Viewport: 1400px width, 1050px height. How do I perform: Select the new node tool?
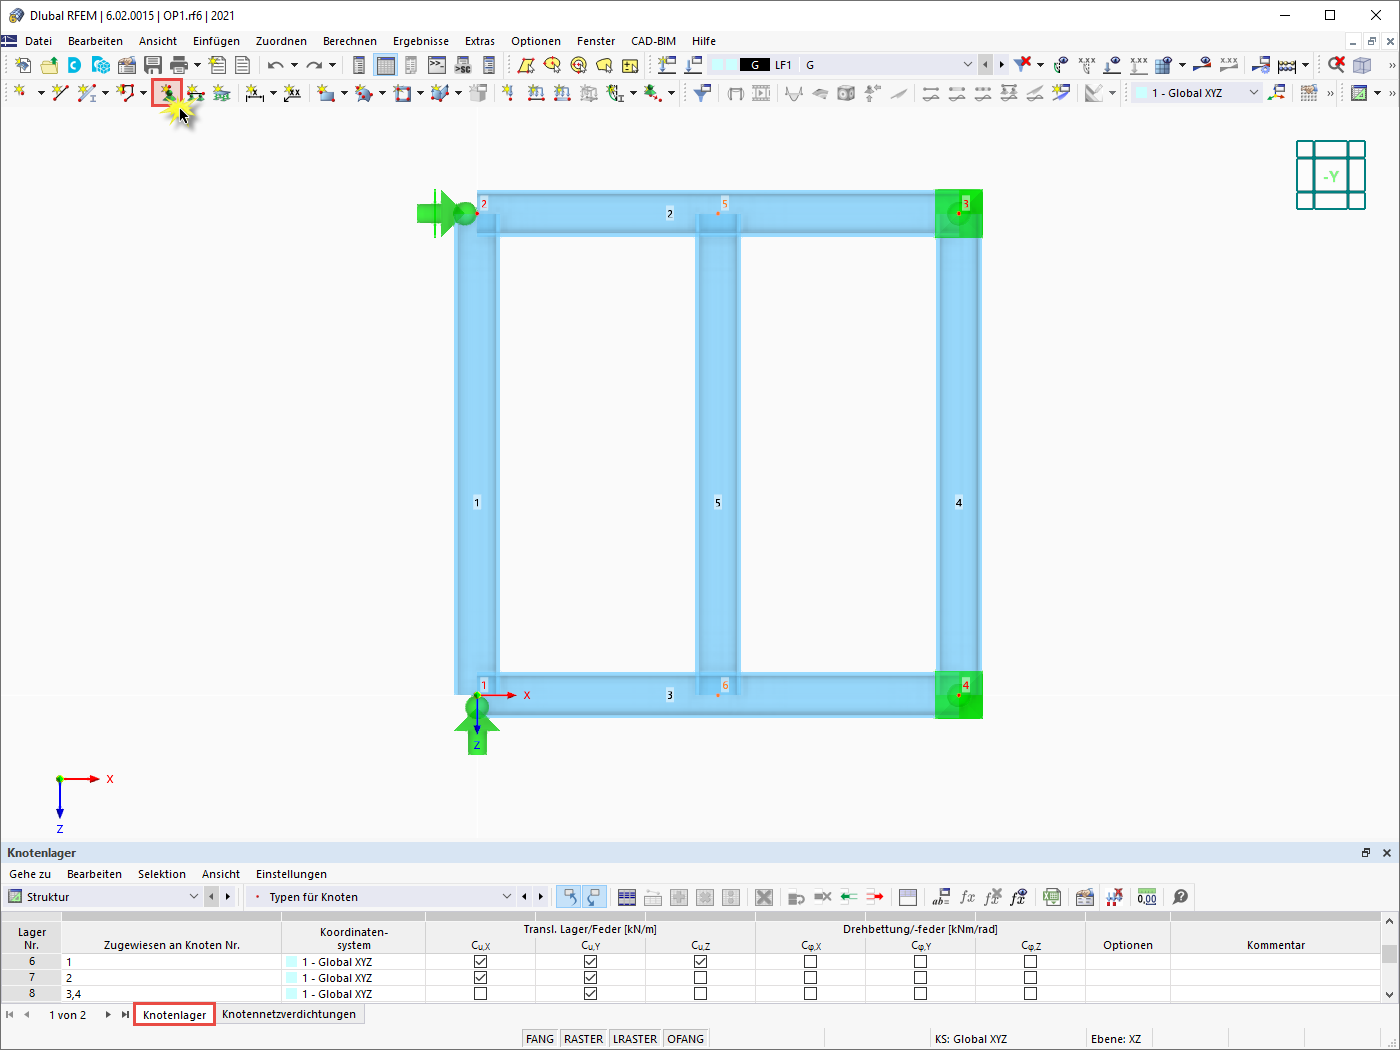tap(20, 93)
